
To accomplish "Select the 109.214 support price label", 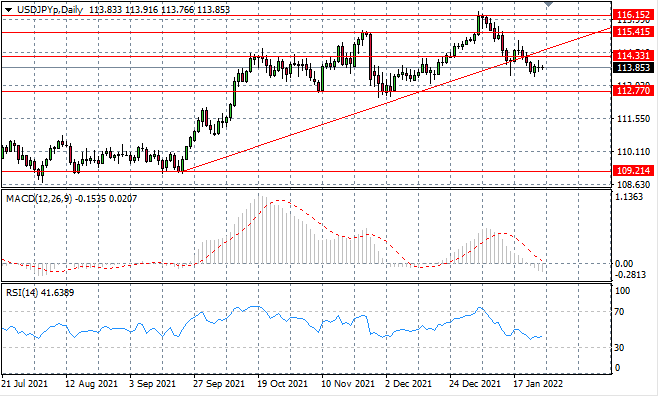I will tap(633, 170).
